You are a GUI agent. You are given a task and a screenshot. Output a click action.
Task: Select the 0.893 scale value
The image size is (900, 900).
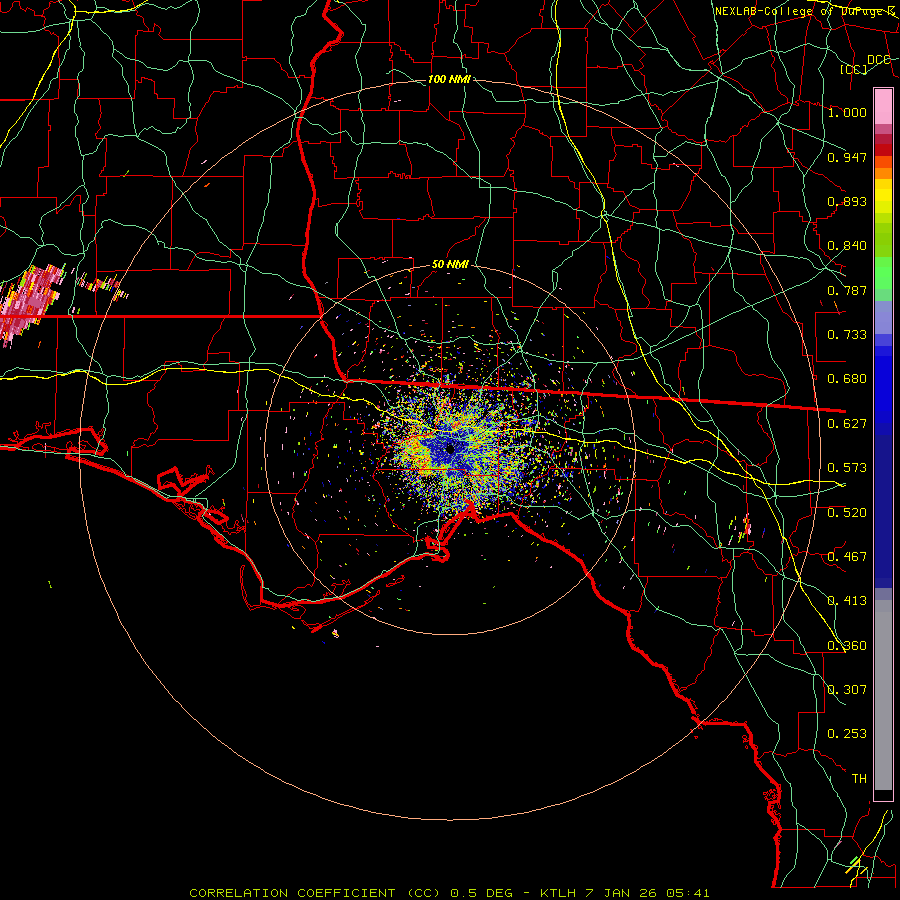(x=847, y=201)
